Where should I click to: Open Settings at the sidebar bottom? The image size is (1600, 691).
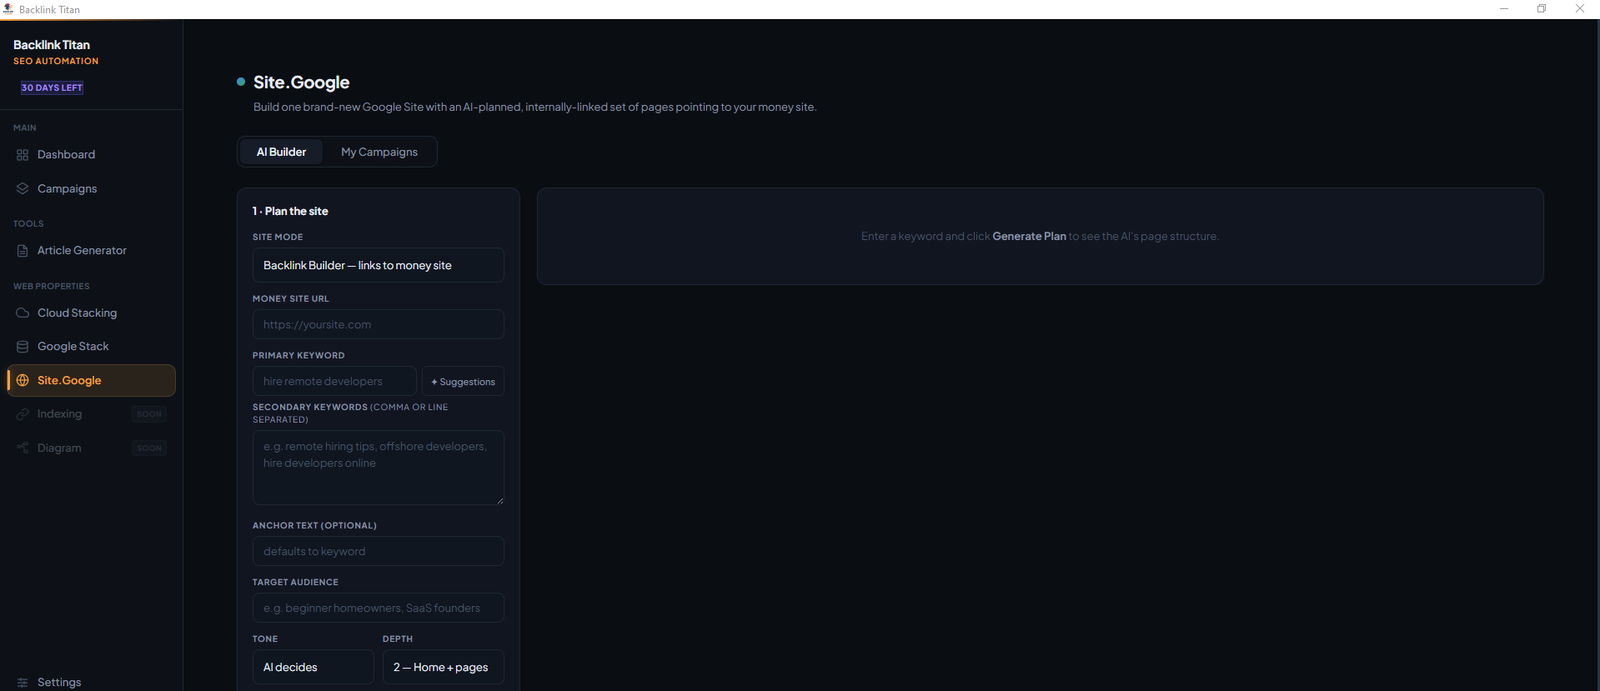(x=91, y=682)
